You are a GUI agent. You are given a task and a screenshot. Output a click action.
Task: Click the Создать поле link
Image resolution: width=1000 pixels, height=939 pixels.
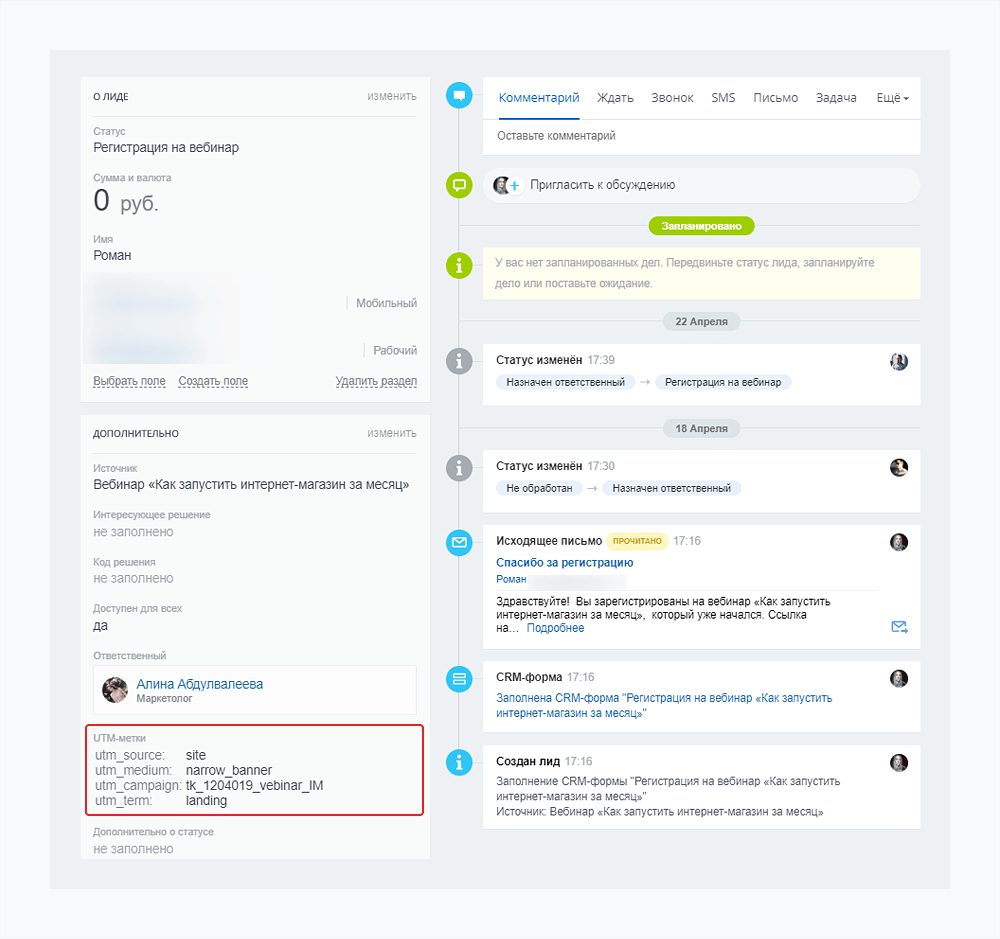pos(213,381)
